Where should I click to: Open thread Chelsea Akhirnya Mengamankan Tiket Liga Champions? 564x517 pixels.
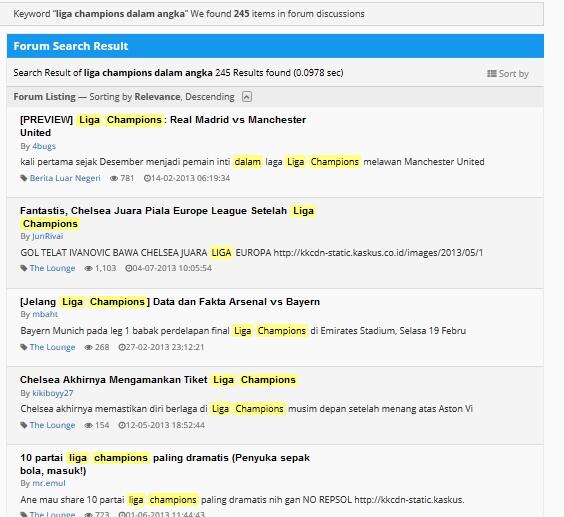158,380
